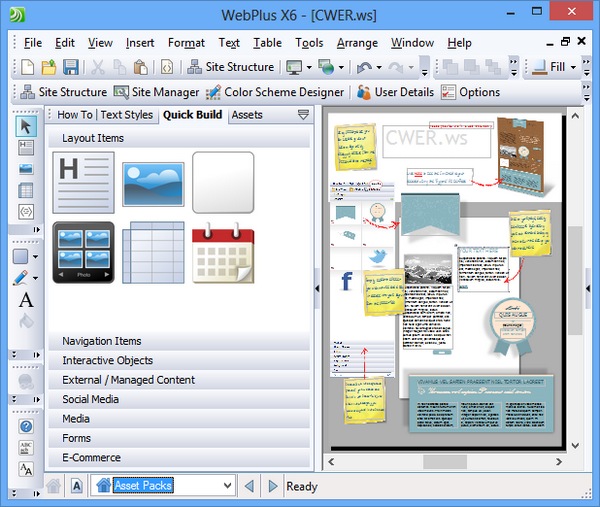Expand the Interactive Objects section
Viewport: 600px width, 507px height.
tap(179, 360)
